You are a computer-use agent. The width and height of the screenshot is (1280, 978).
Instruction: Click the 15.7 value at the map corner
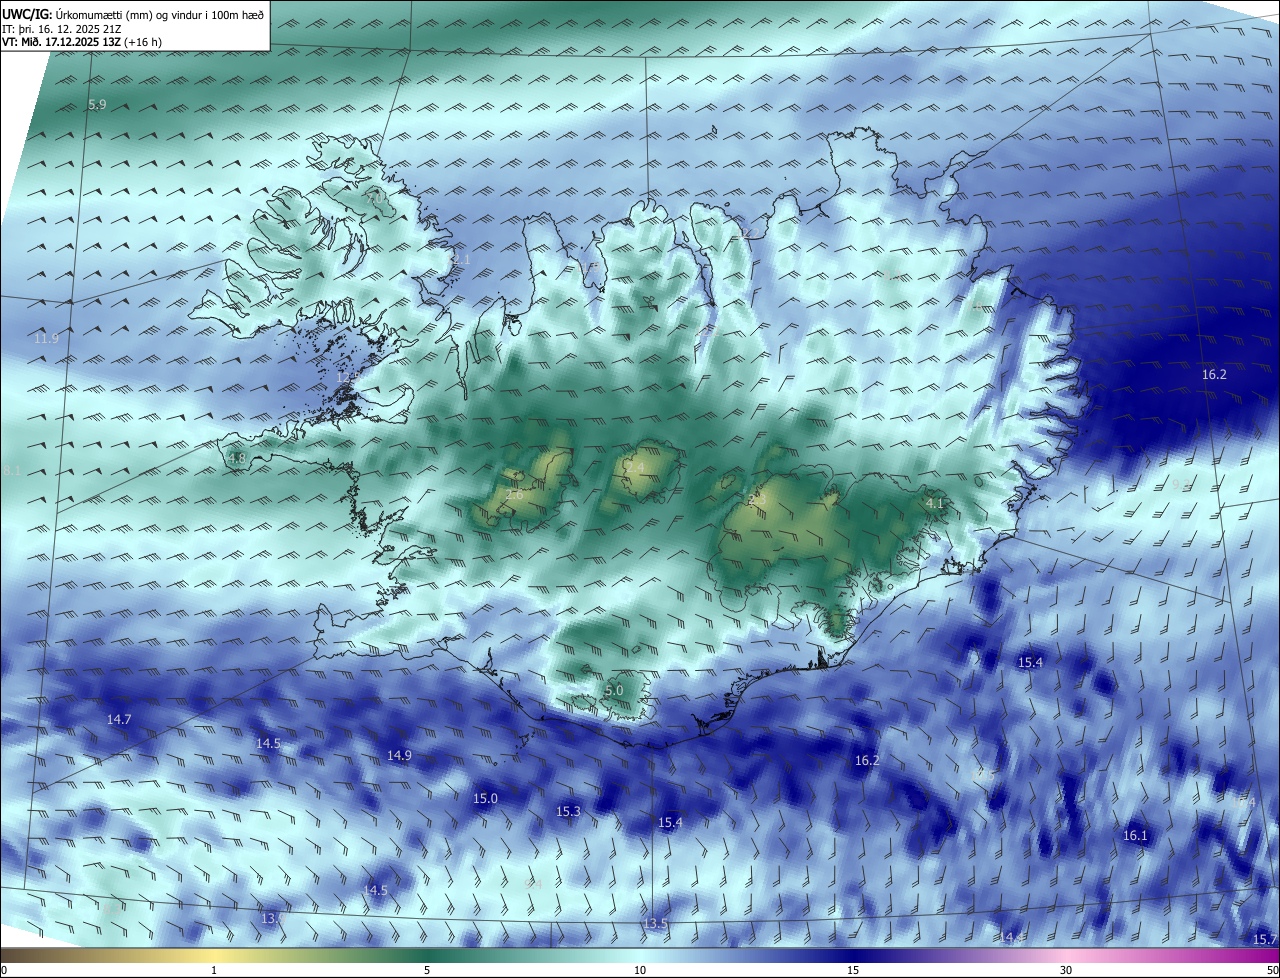coord(1264,939)
